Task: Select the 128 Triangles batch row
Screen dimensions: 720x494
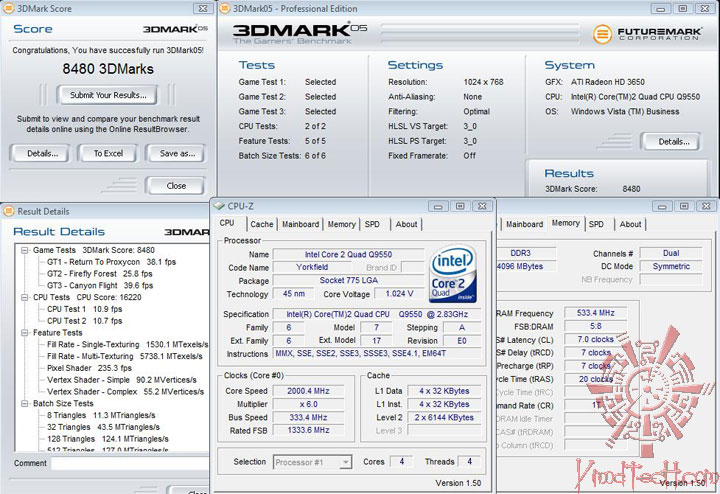Action: [107, 439]
